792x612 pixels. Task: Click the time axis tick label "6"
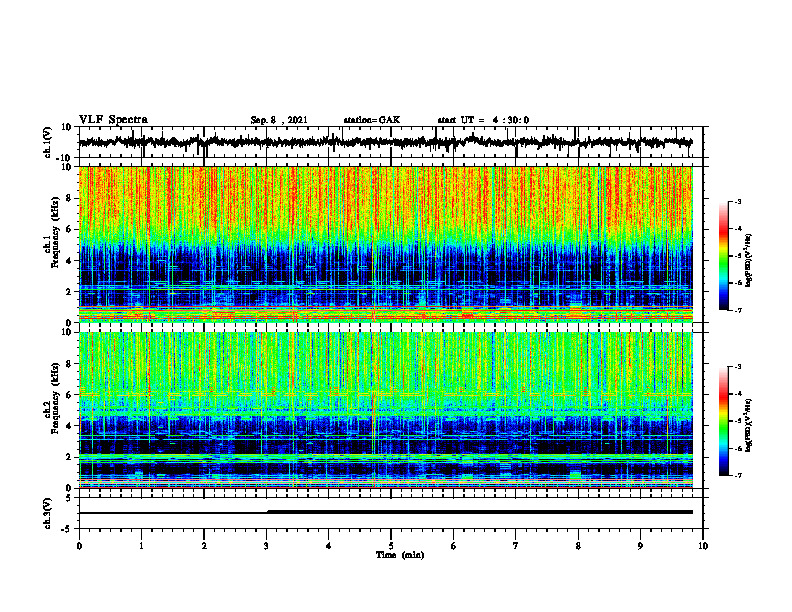454,546
